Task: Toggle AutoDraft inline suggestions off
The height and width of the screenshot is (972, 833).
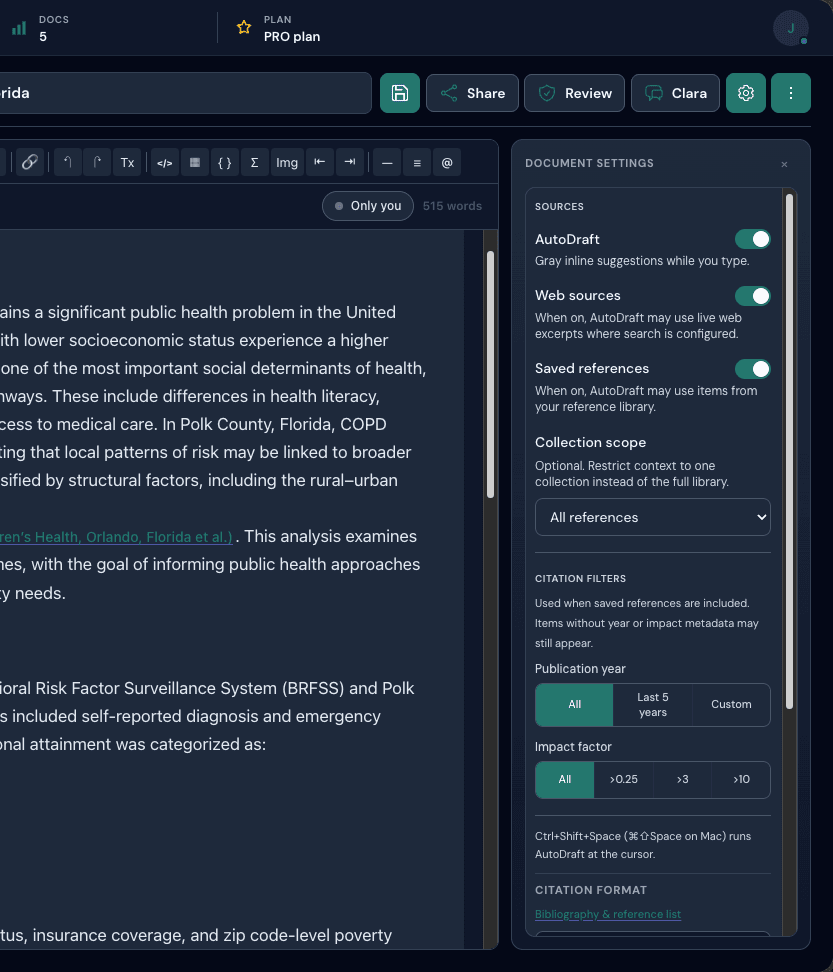Action: [753, 239]
